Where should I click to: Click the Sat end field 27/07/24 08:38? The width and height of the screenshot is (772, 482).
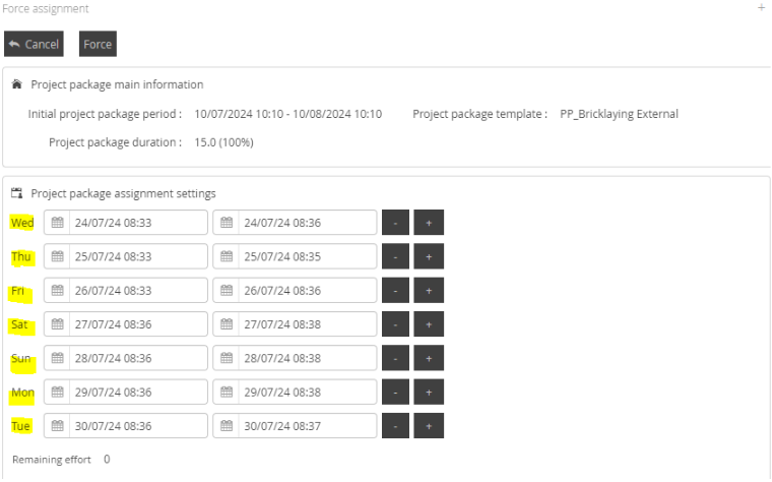point(306,325)
